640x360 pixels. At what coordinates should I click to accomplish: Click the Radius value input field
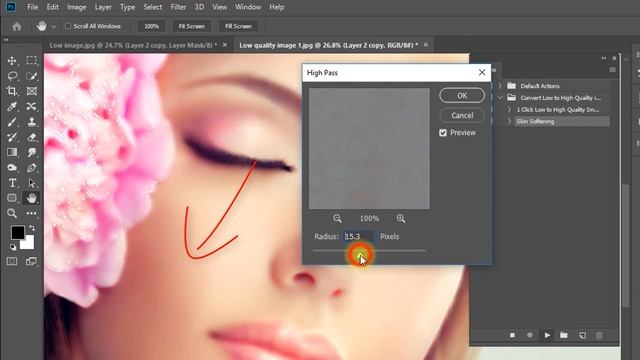[358, 236]
